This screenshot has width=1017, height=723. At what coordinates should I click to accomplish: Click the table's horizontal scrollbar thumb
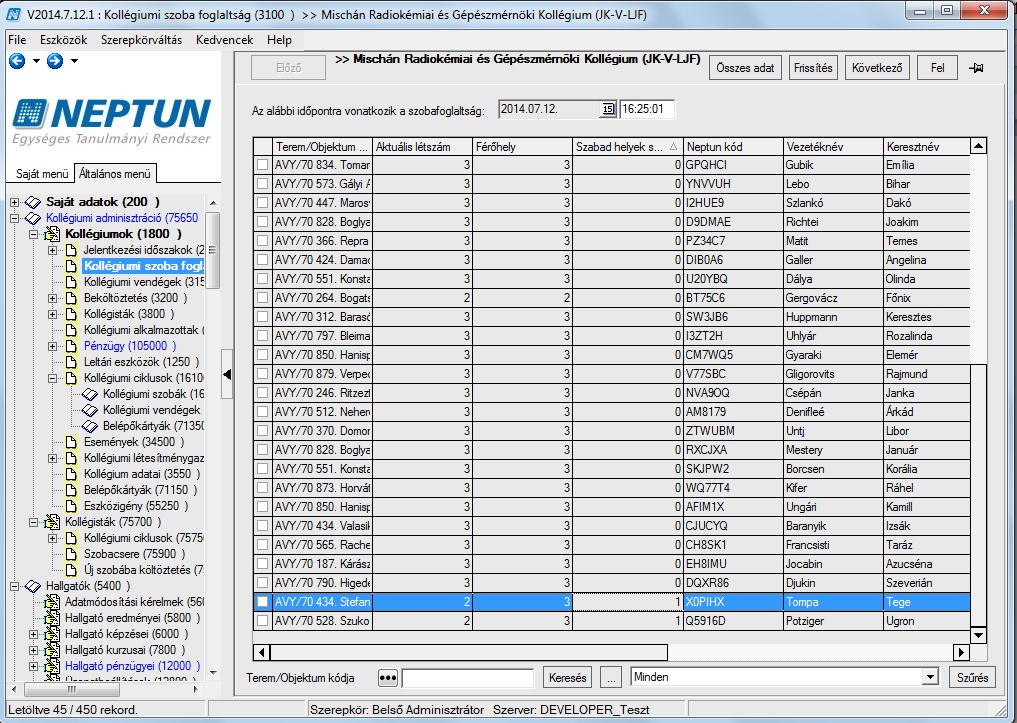click(469, 652)
